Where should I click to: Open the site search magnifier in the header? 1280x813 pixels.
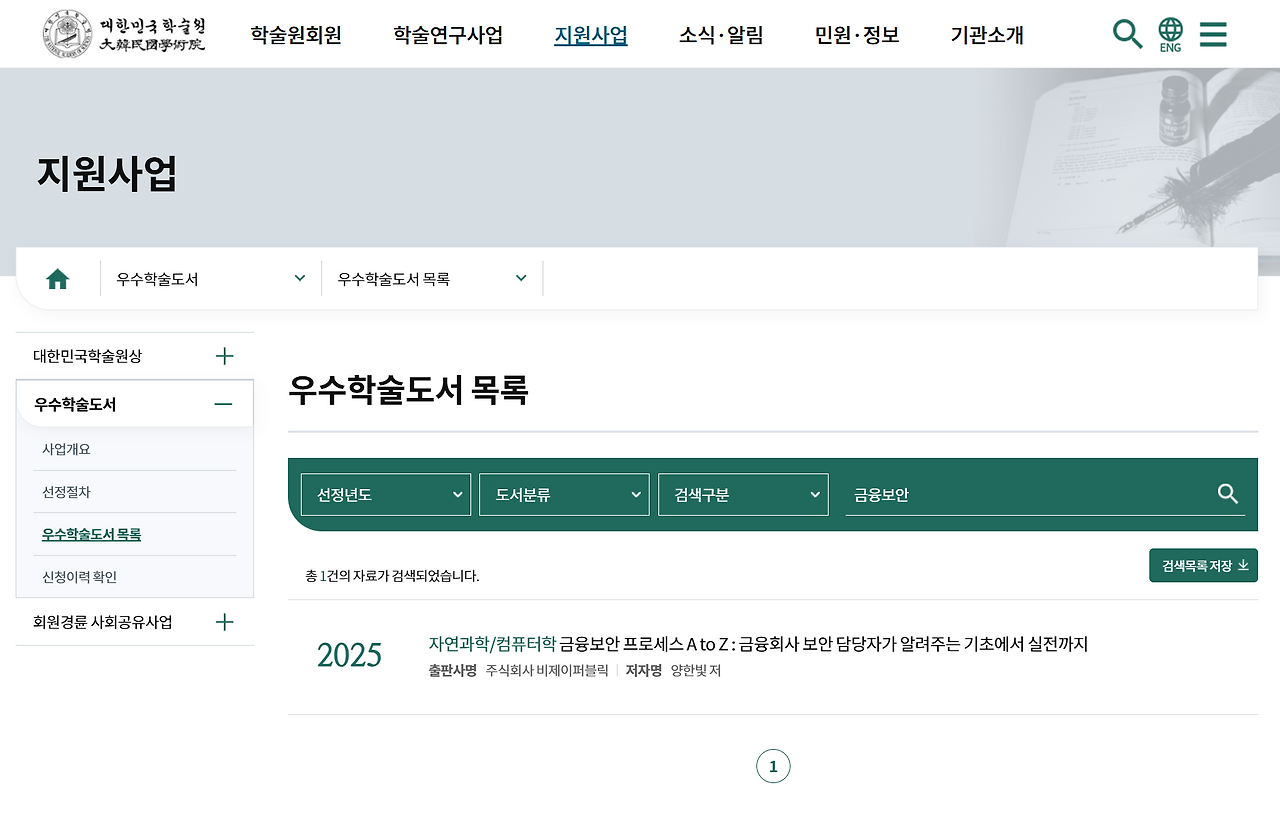[x=1127, y=33]
